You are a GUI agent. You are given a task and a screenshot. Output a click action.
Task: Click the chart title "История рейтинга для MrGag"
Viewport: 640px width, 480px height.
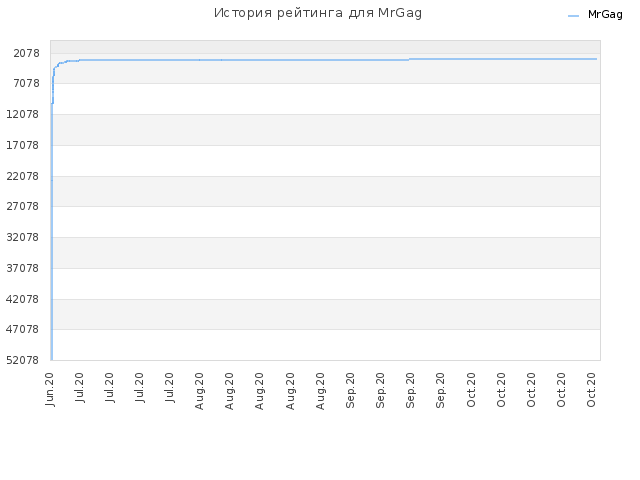point(318,13)
